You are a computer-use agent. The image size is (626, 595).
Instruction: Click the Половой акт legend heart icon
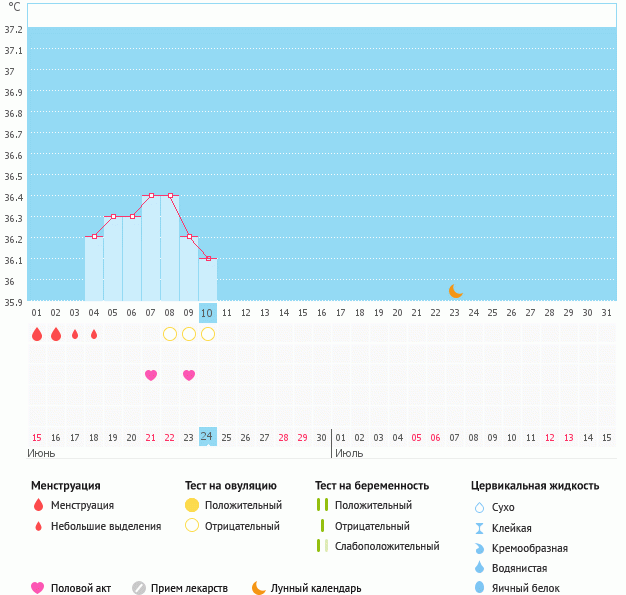tap(38, 588)
